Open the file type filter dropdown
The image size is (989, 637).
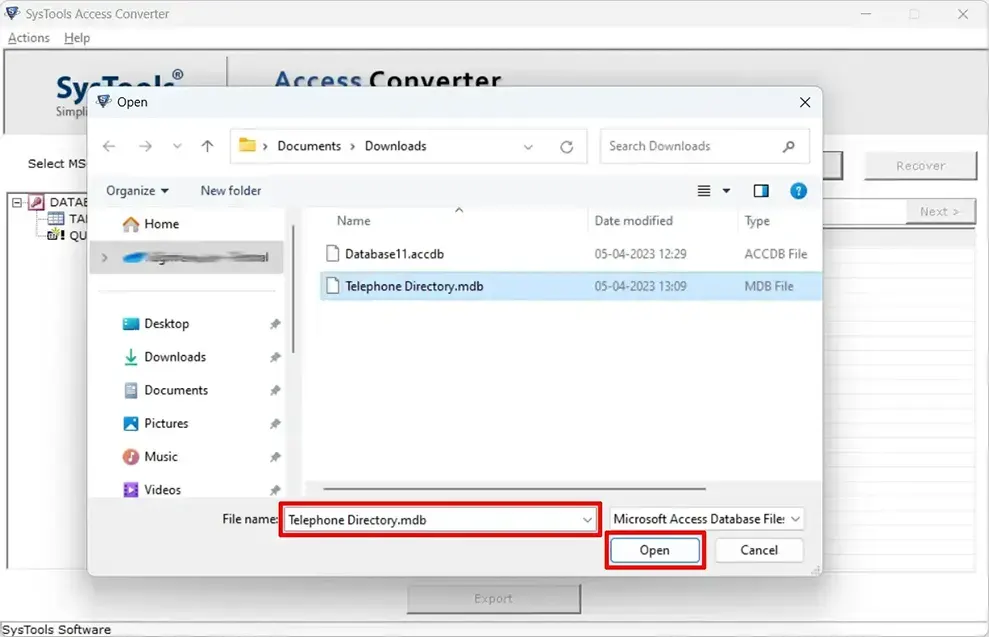pyautogui.click(x=706, y=520)
